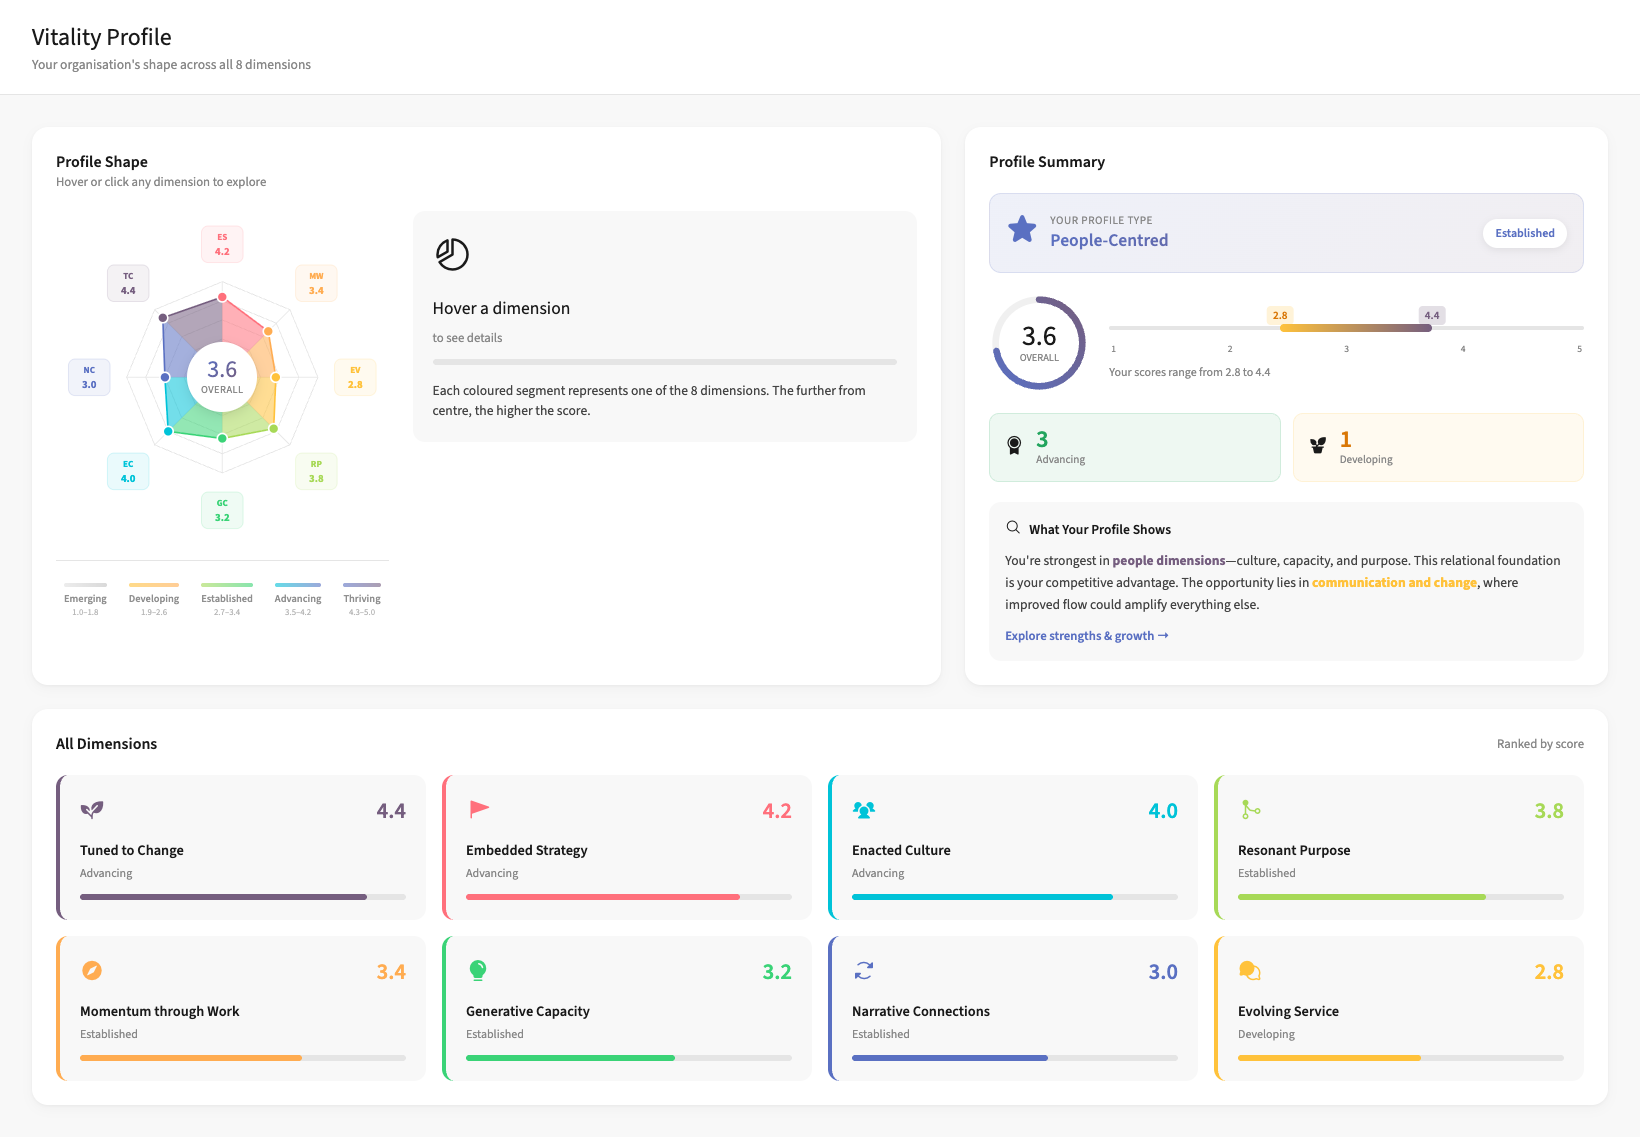
Task: Click the star icon beside People-Centred profile type
Action: point(1022,229)
